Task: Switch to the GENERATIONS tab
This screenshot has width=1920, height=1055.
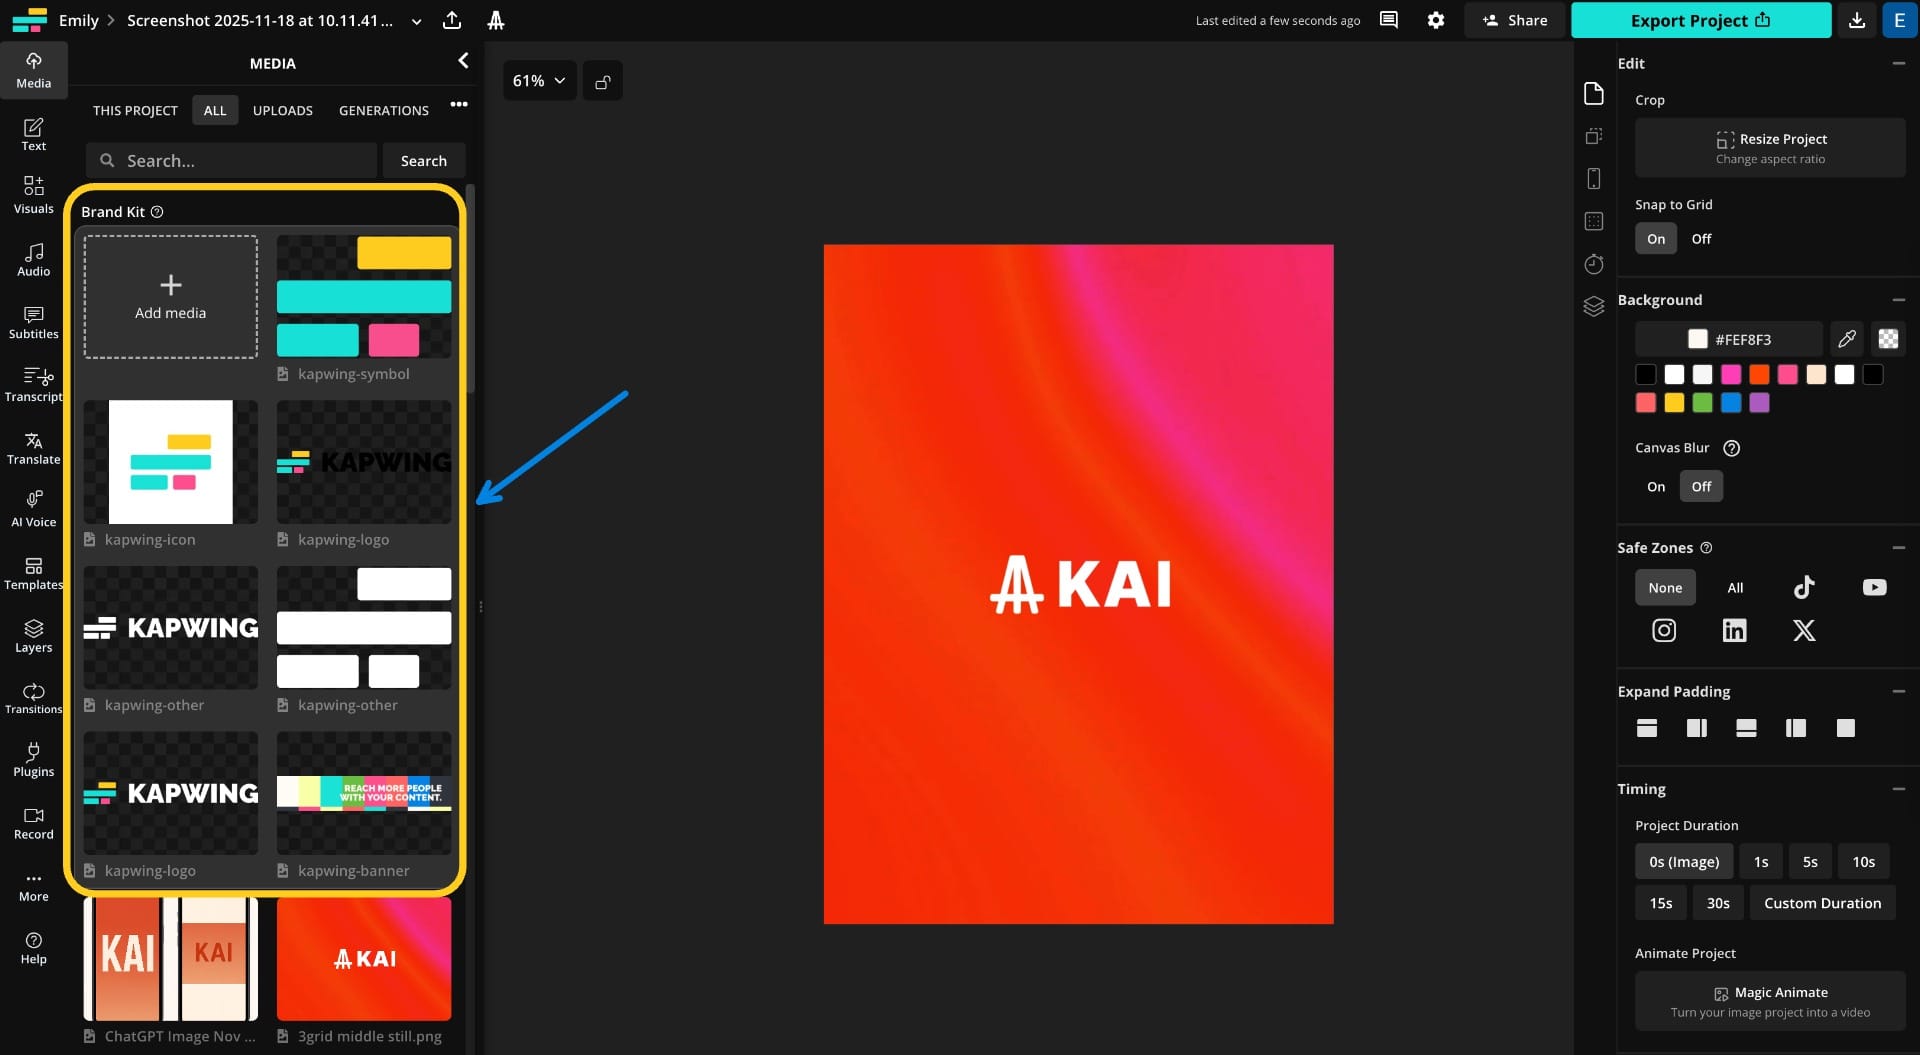Action: (x=383, y=110)
